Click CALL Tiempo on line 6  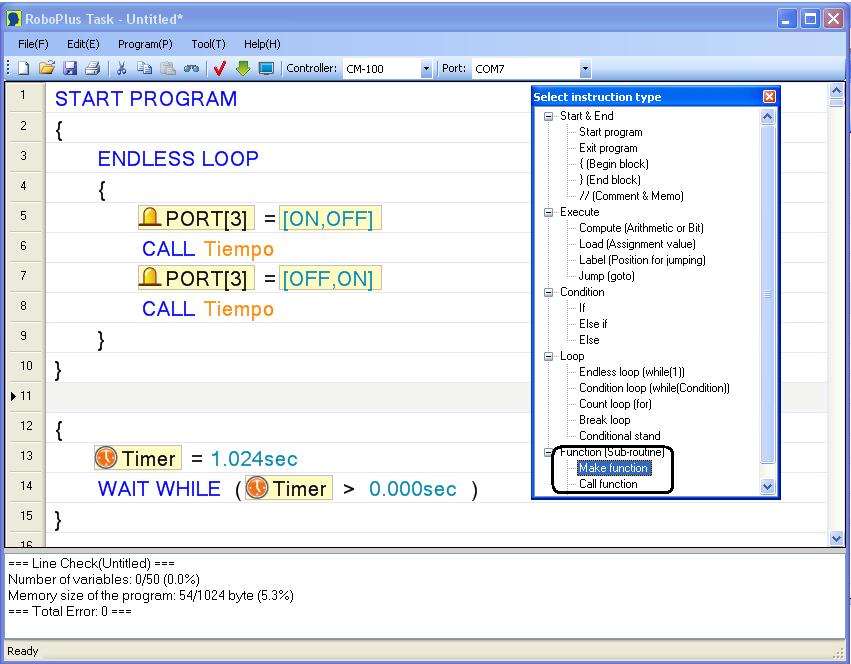[208, 249]
